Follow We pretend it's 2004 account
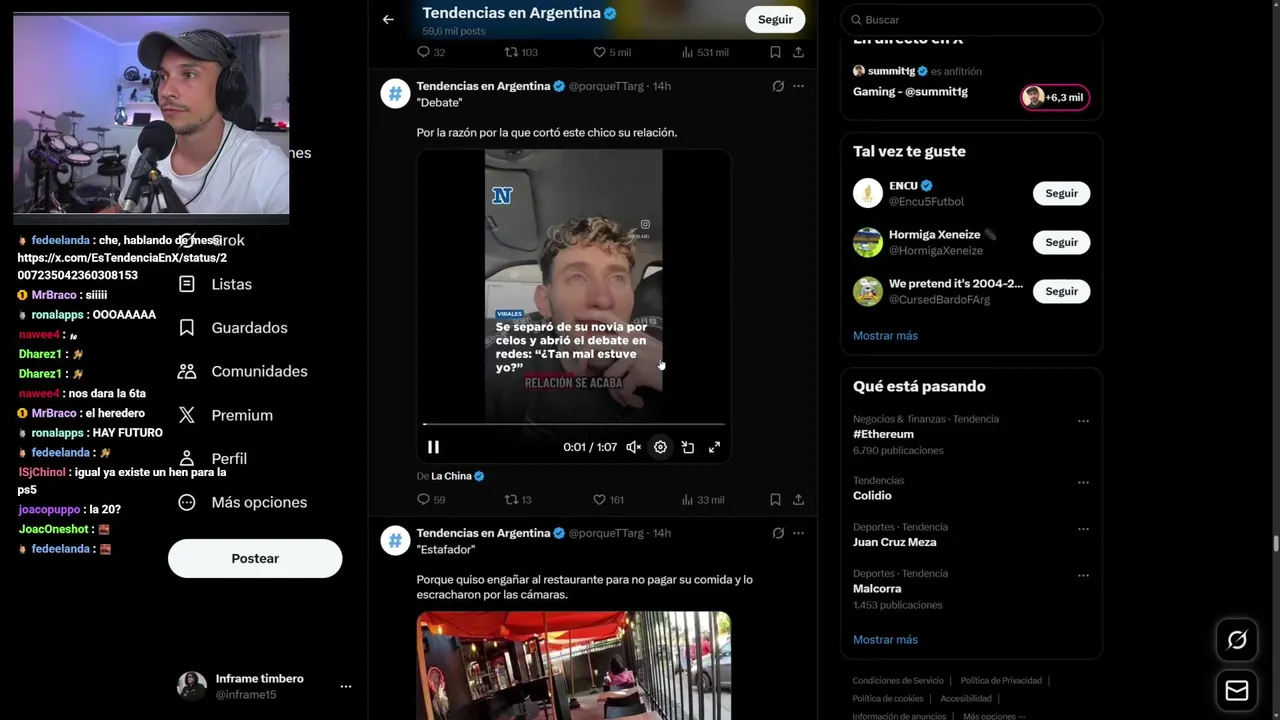 1061,291
